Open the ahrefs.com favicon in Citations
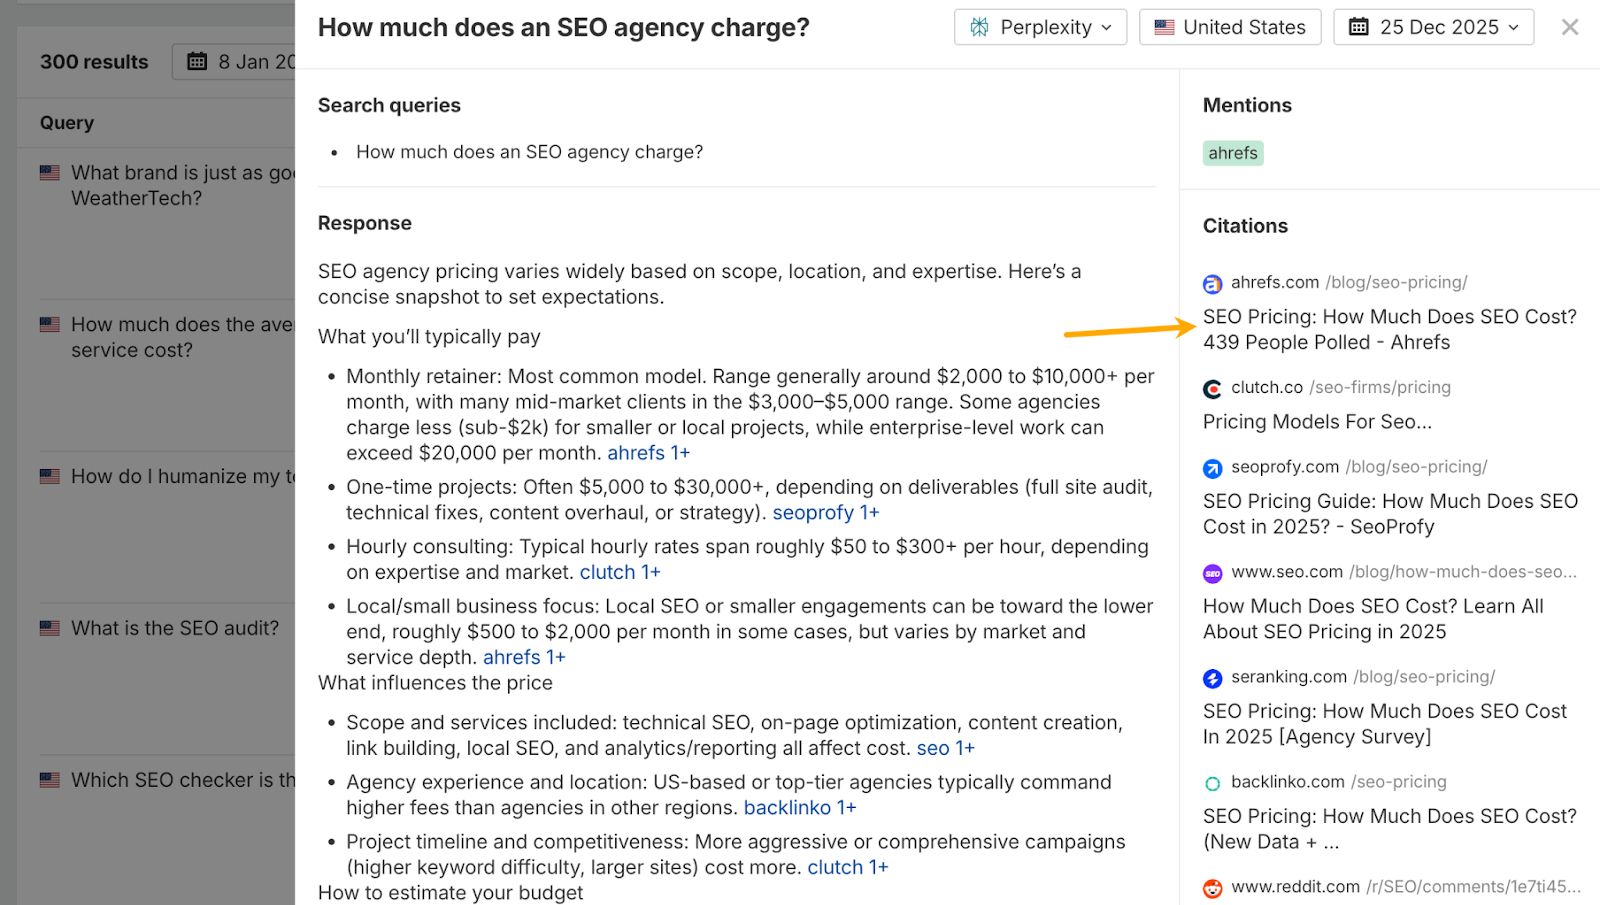The width and height of the screenshot is (1600, 905). [x=1213, y=282]
